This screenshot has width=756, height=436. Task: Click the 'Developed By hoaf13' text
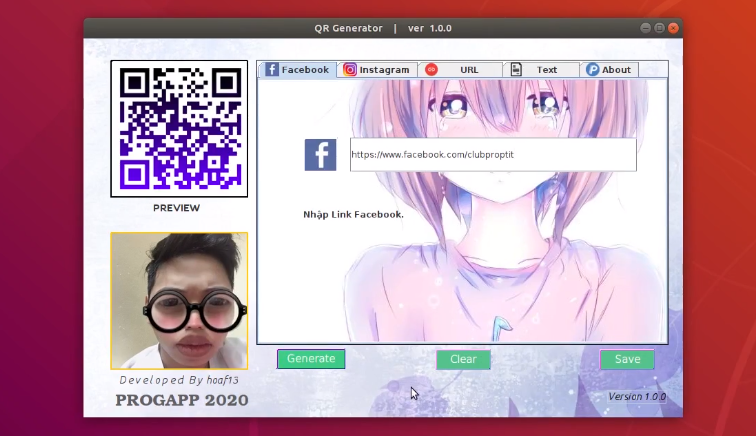(179, 380)
